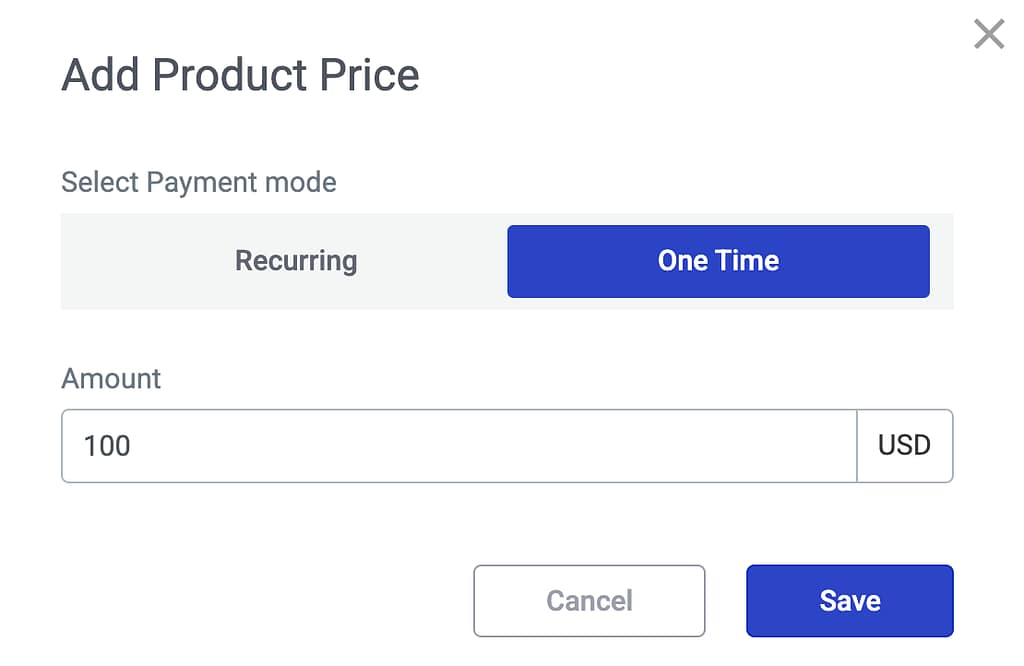
Task: Open the USD currency selector
Action: (904, 446)
